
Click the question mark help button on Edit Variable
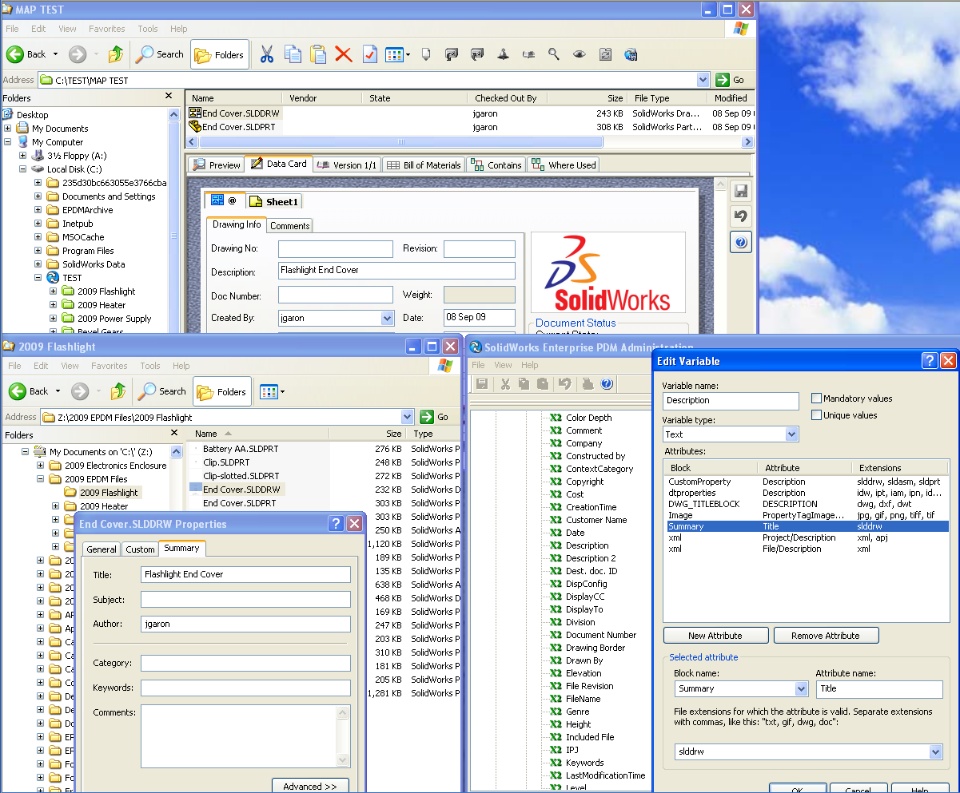pyautogui.click(x=929, y=361)
